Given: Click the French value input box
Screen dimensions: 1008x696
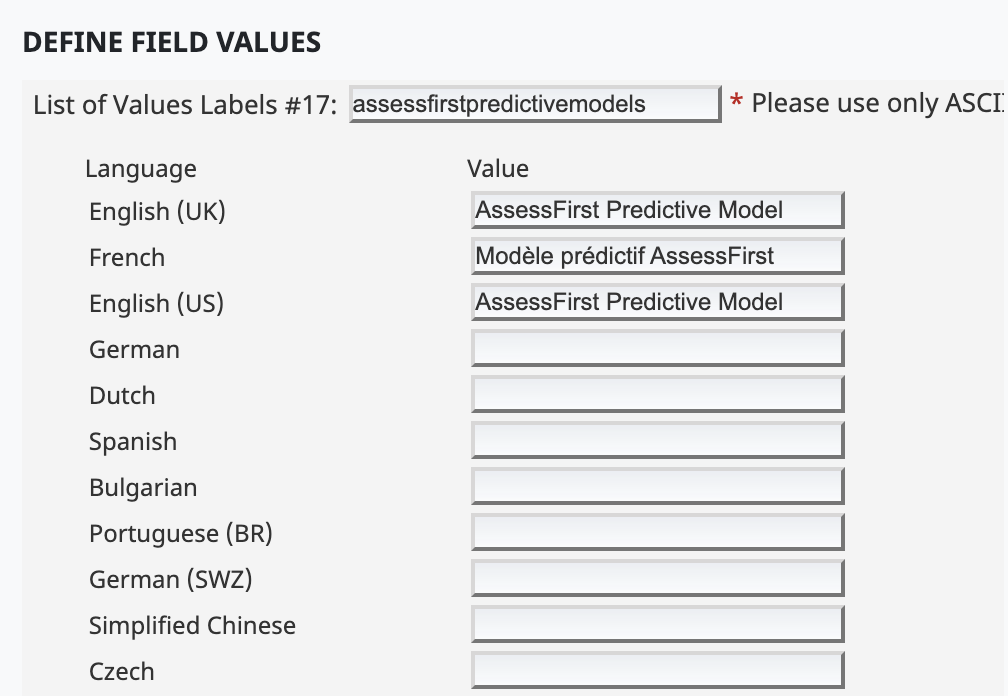Looking at the screenshot, I should 657,256.
